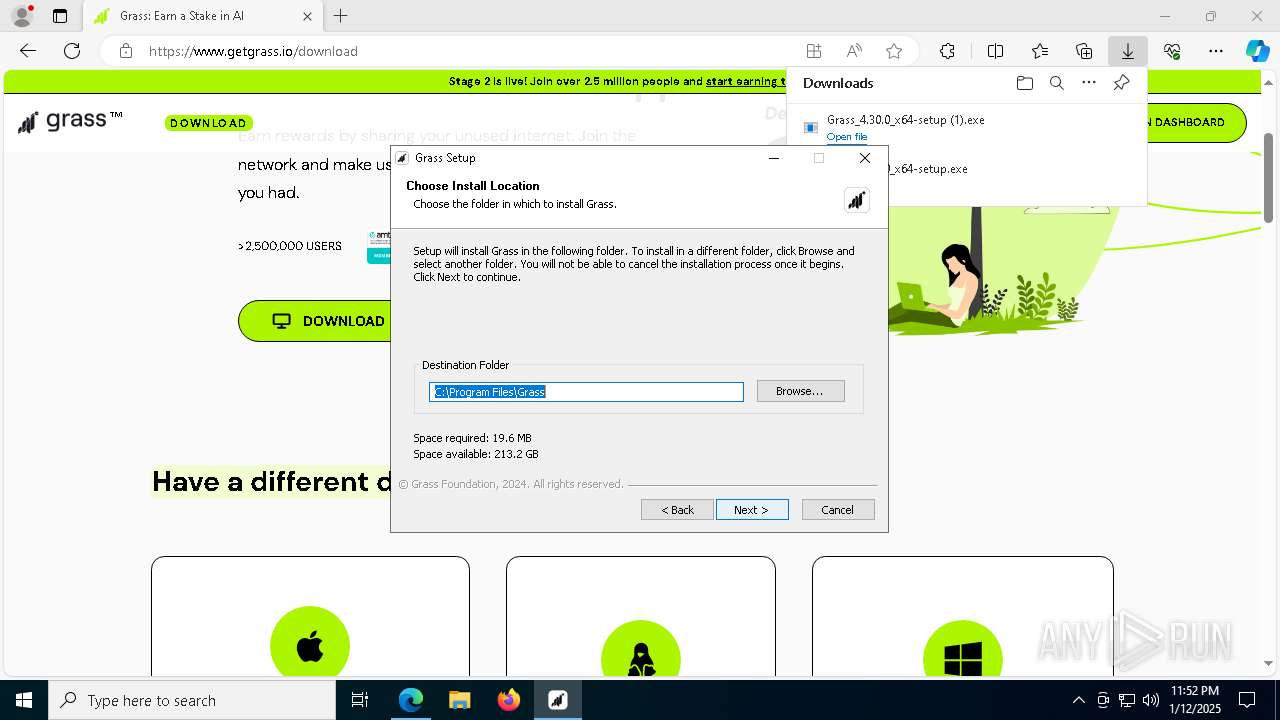
Task: Click the Edge profile icon
Action: tap(22, 16)
